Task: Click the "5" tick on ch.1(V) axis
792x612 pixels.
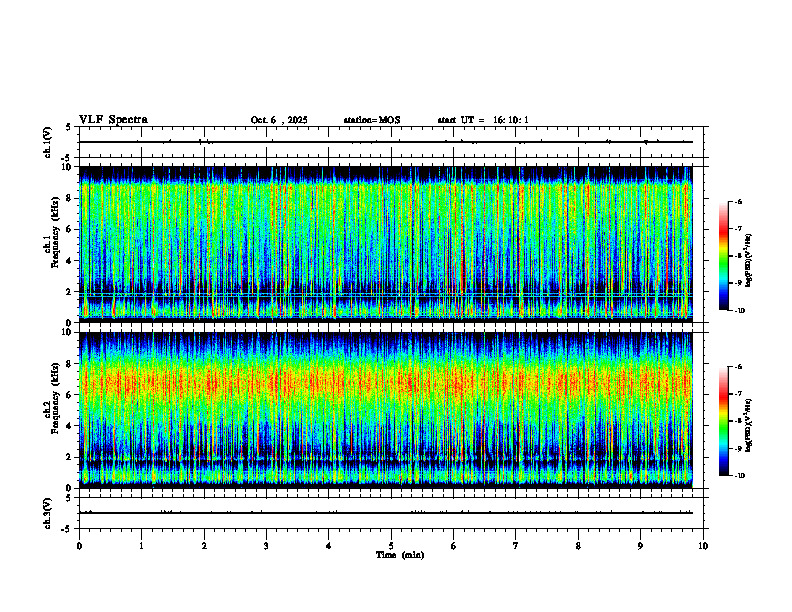Action: click(x=69, y=127)
